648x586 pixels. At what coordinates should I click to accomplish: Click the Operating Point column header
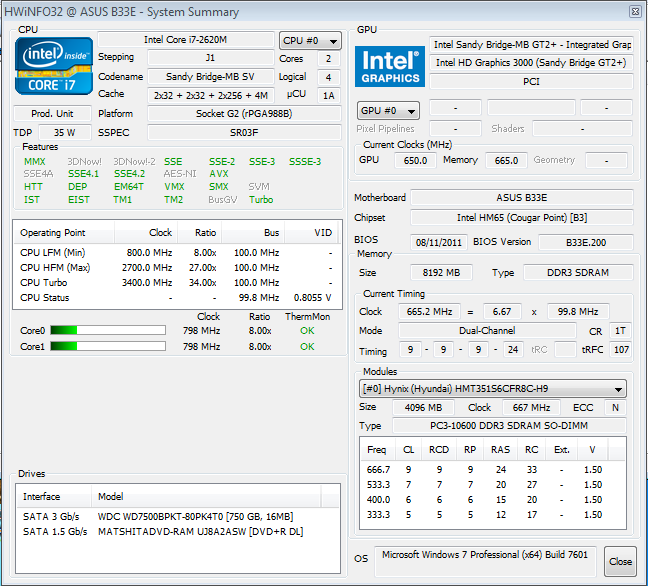coord(64,233)
